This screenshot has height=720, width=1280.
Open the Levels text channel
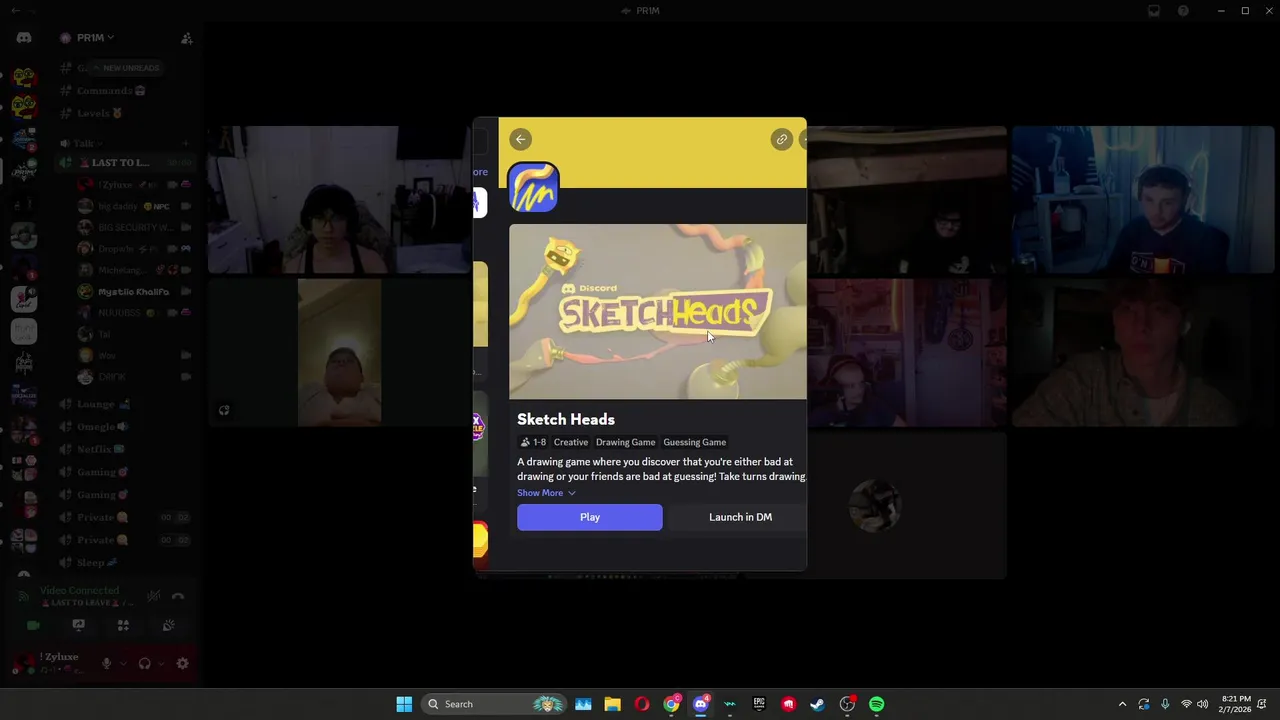click(92, 113)
